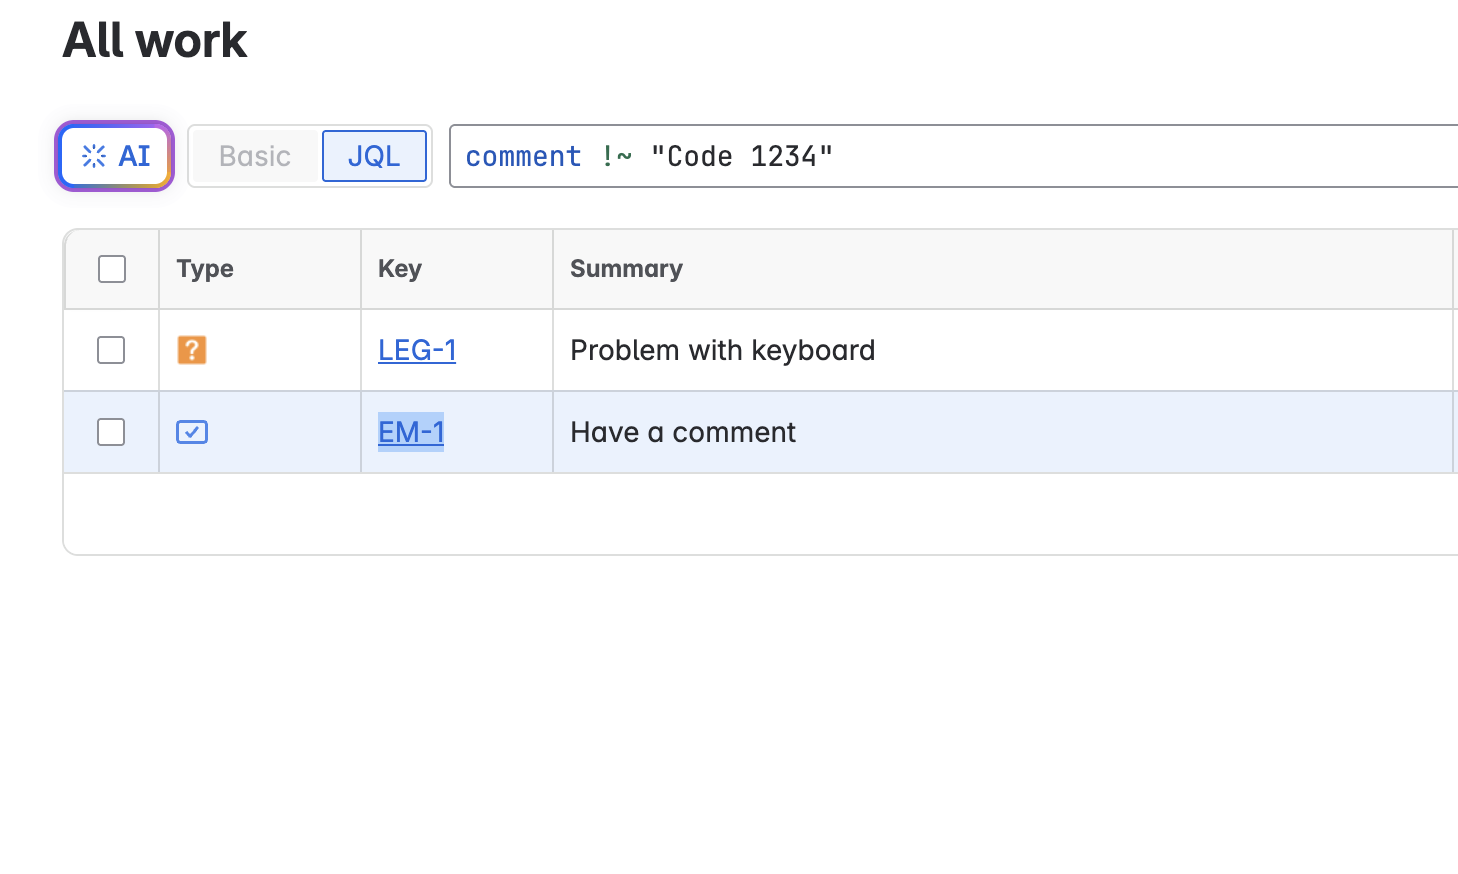Open the LEG-1 issue link

click(417, 350)
